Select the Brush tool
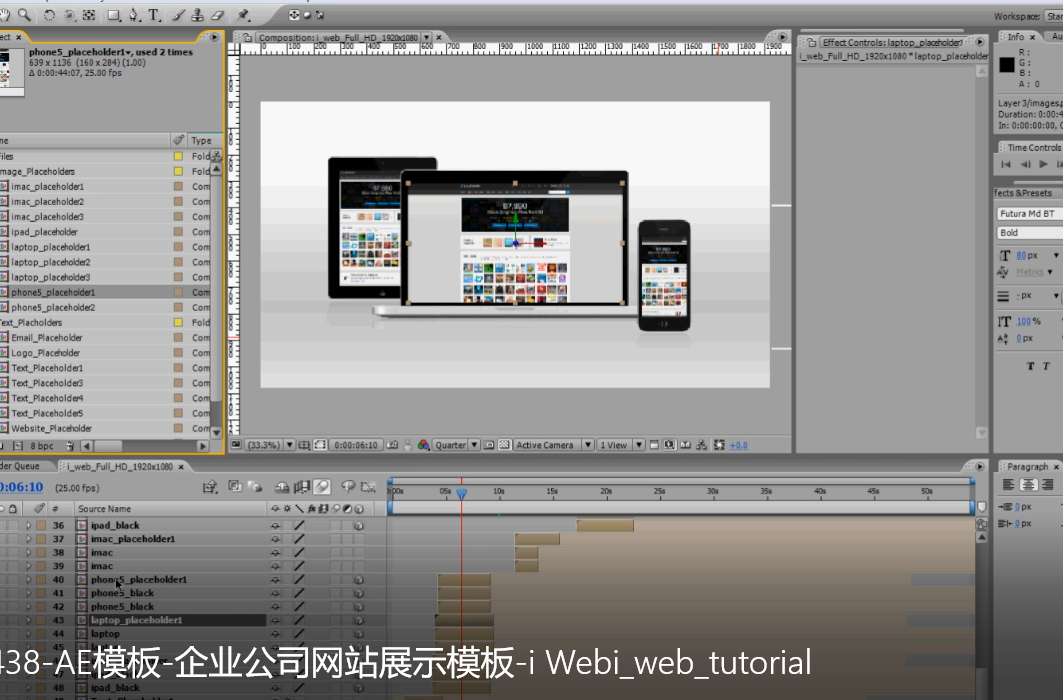Viewport: 1063px width, 700px height. point(178,15)
